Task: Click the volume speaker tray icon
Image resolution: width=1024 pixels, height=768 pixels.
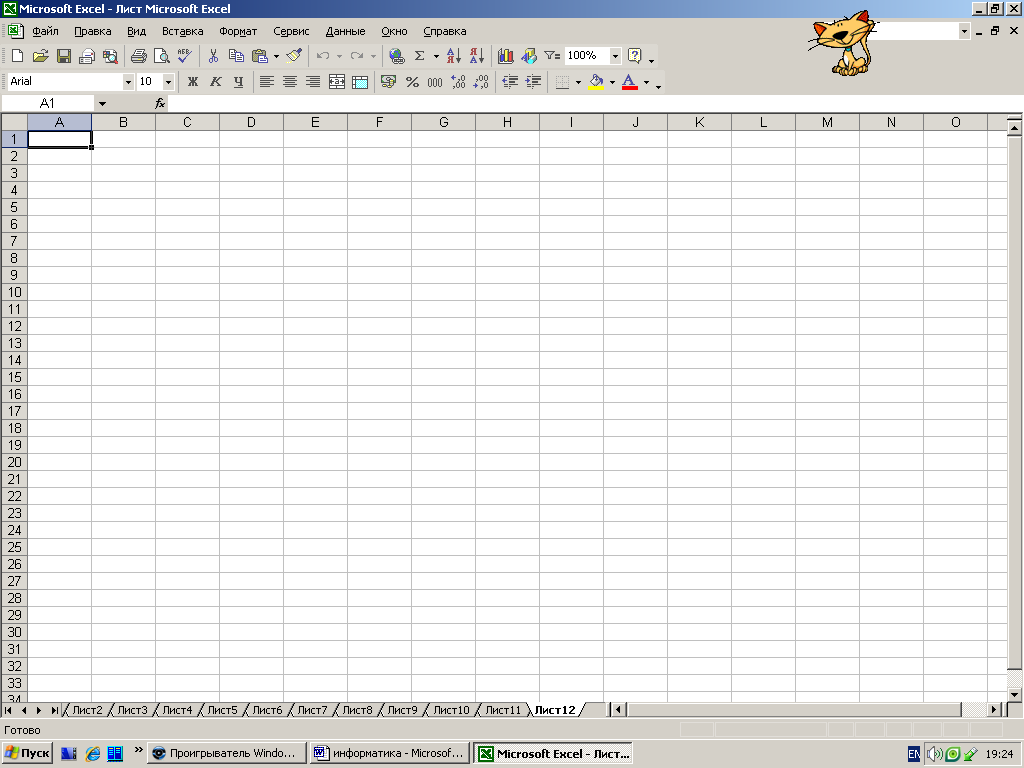Action: (934, 754)
